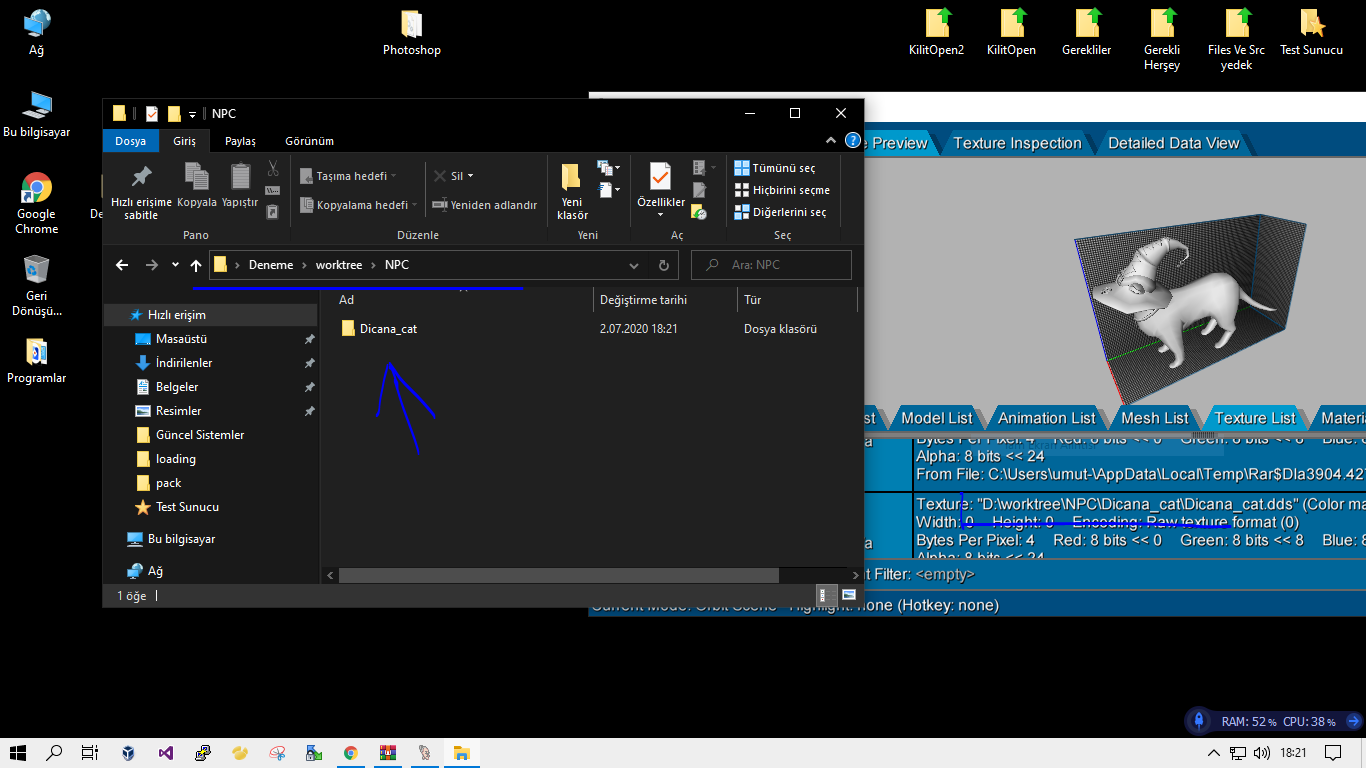Viewport: 1366px width, 768px height.
Task: Click Tümünü seç select all
Action: click(x=775, y=168)
